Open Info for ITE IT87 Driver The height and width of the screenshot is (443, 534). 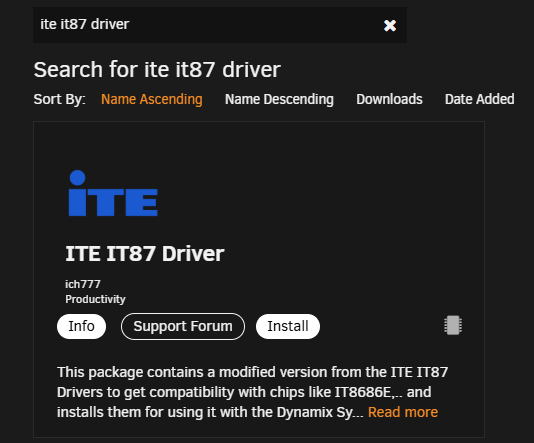click(81, 326)
